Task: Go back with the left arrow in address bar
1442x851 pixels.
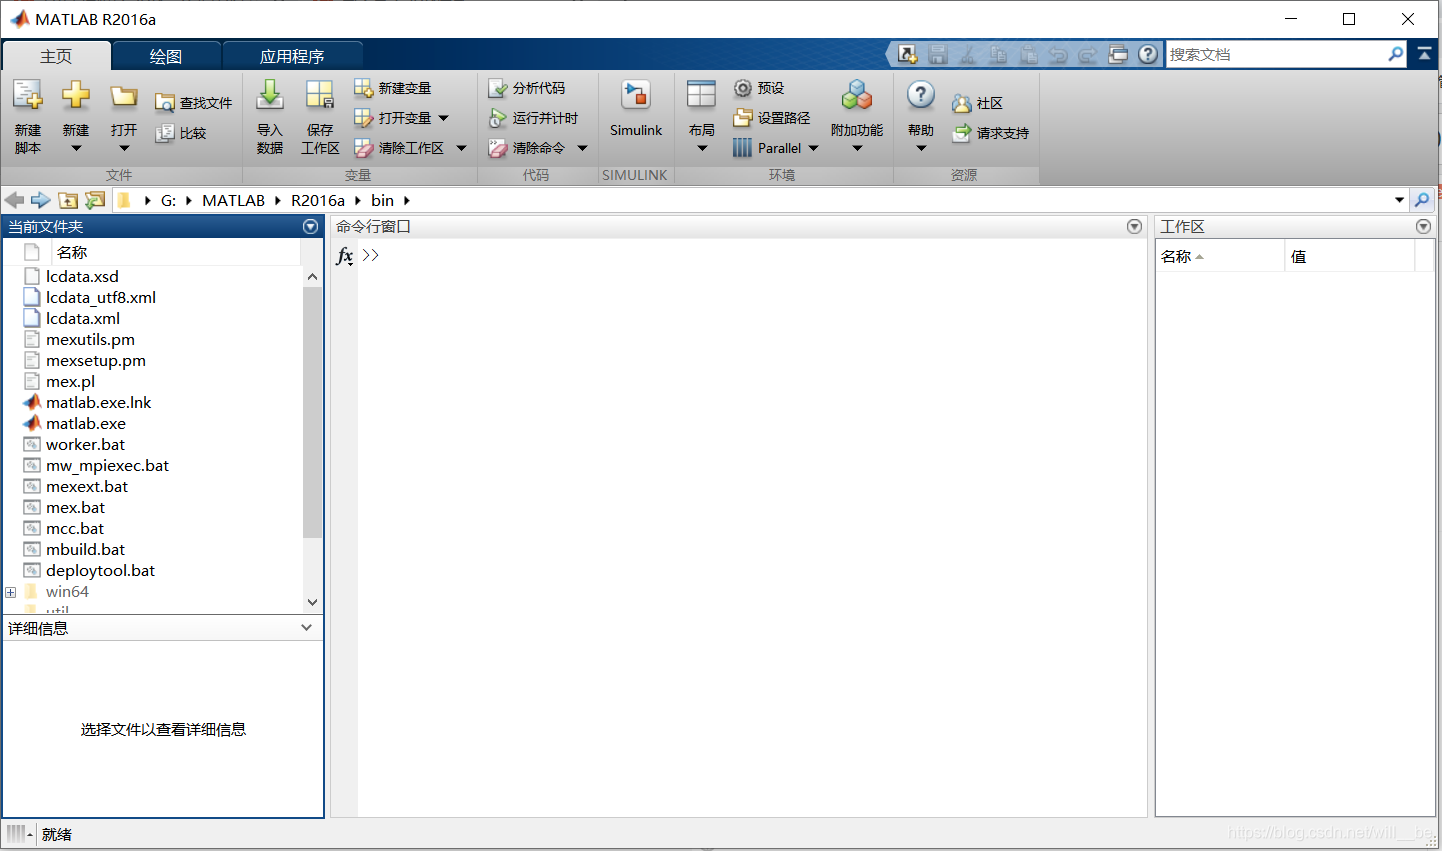Action: click(x=14, y=200)
